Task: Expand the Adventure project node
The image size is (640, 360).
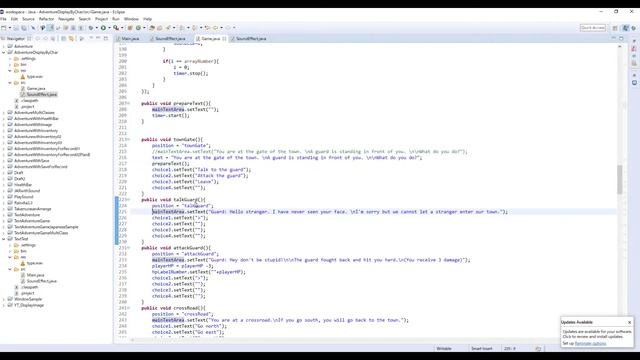Action: tap(4, 46)
